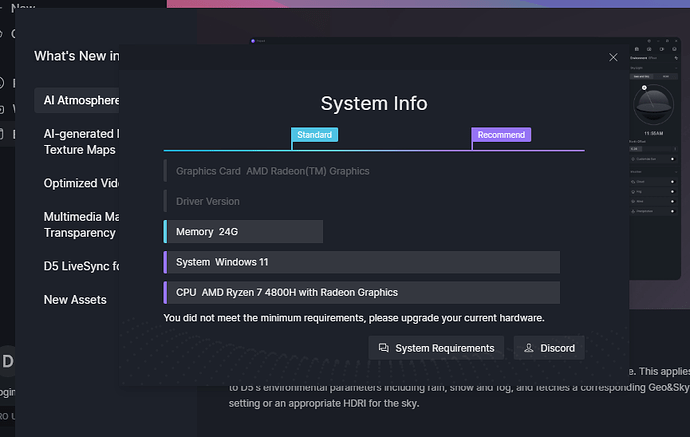Close the System Info dialog
This screenshot has height=437, width=690.
tap(613, 57)
